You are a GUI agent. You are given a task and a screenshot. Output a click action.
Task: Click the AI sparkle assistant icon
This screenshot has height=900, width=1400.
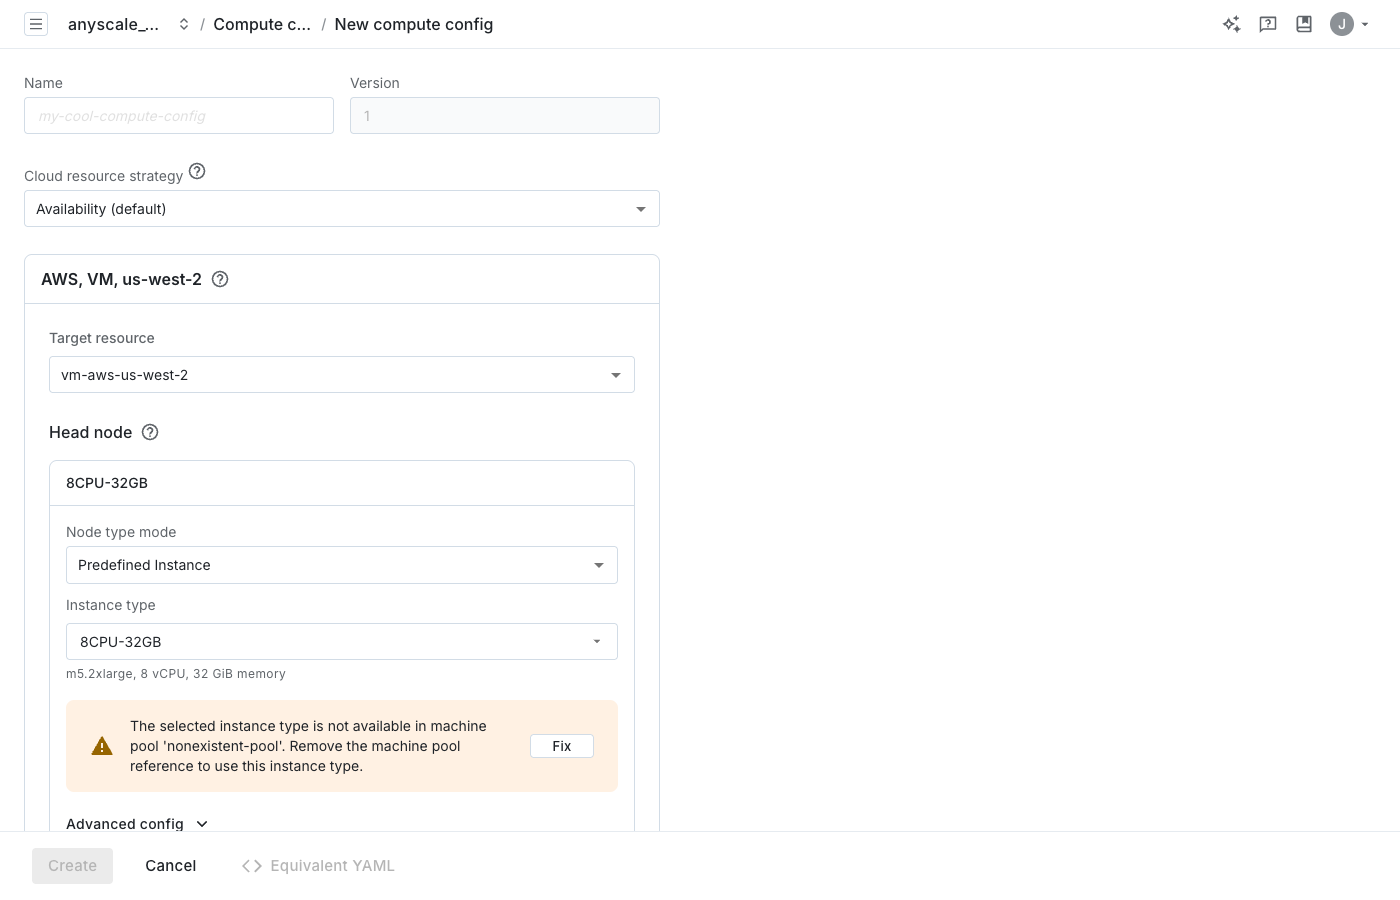pos(1231,24)
